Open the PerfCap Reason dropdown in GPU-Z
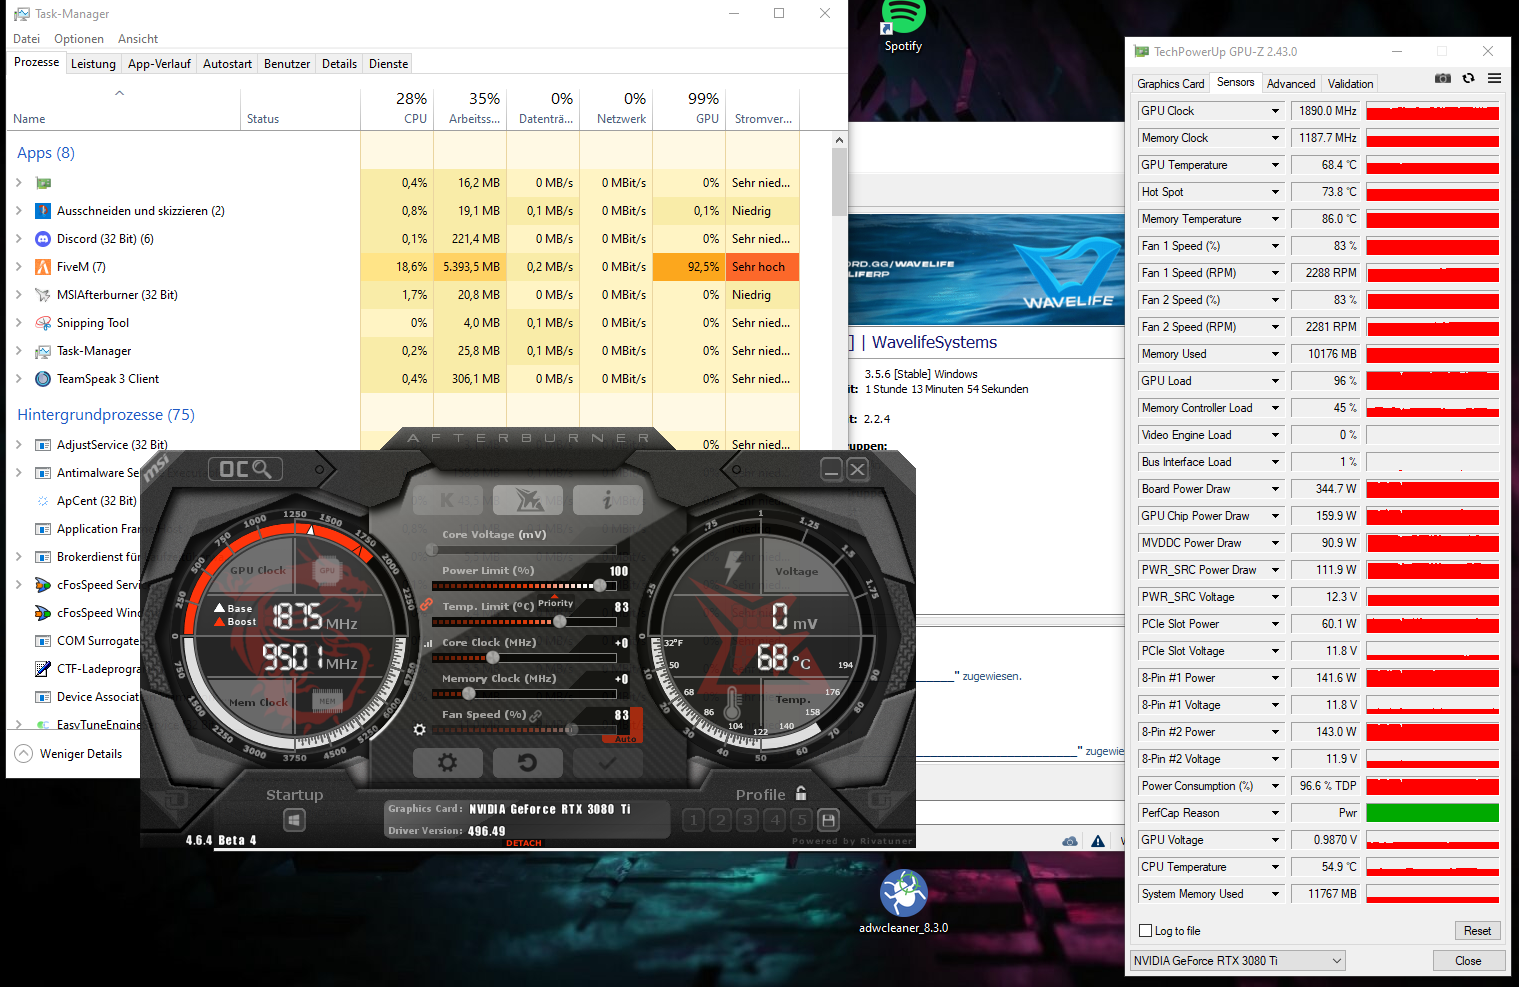This screenshot has width=1519, height=987. pos(1275,813)
